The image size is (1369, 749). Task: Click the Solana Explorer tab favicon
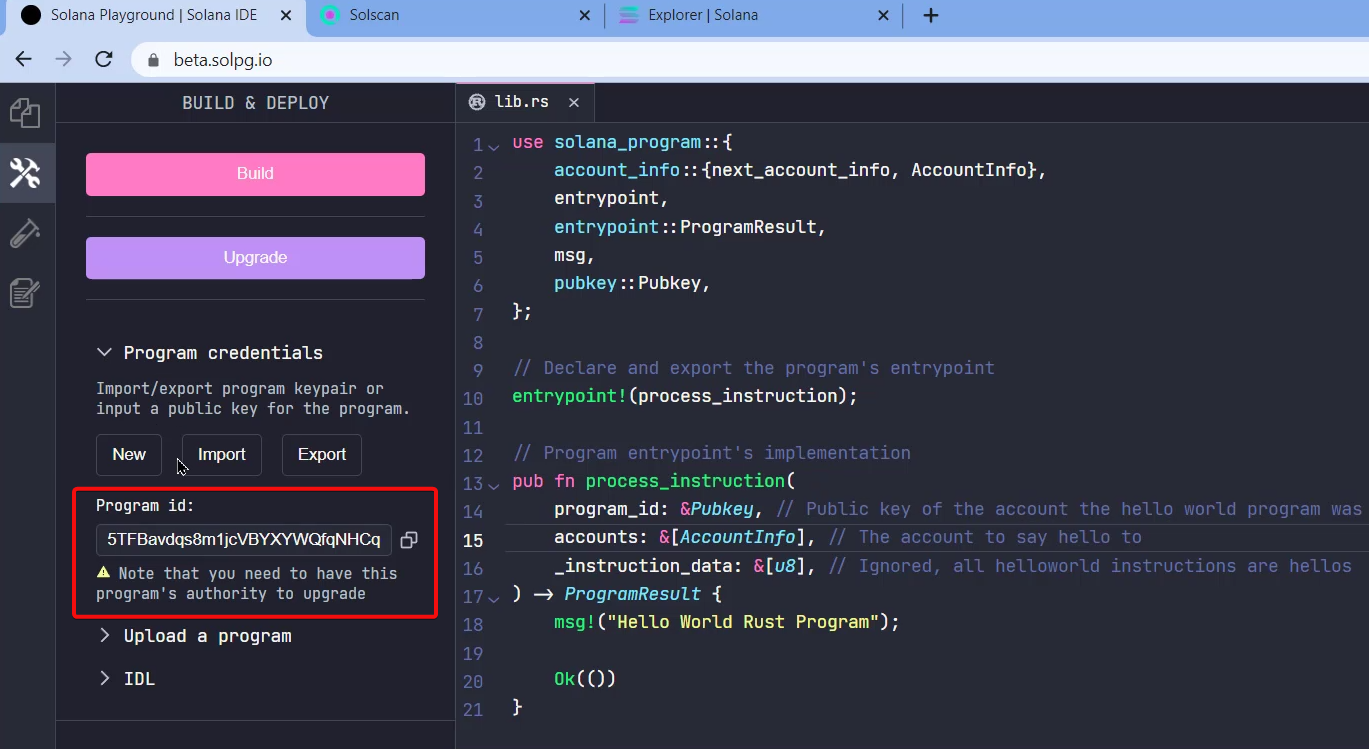pyautogui.click(x=628, y=15)
